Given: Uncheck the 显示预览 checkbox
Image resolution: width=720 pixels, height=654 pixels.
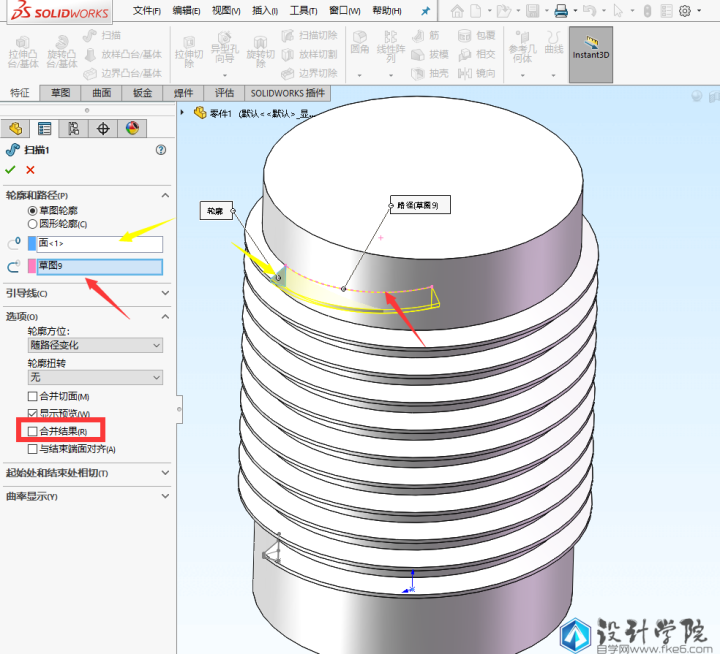Looking at the screenshot, I should [x=33, y=413].
